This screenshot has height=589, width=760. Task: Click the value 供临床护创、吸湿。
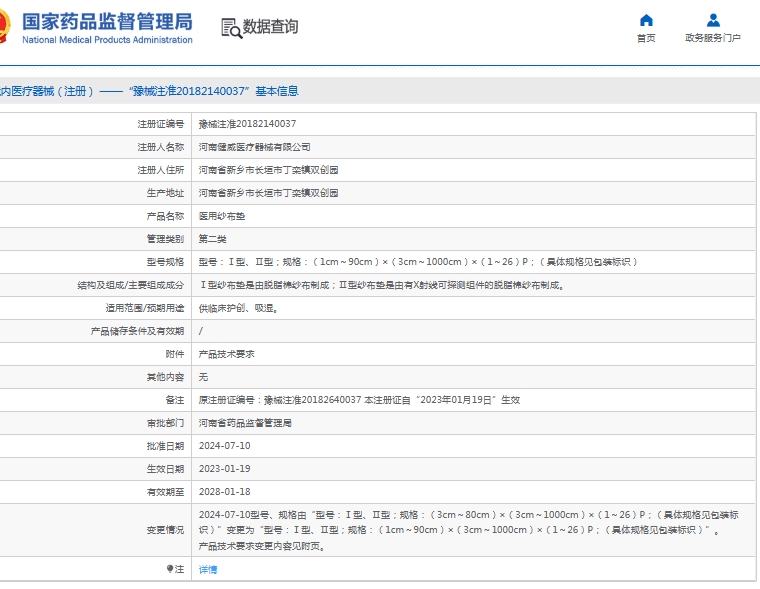(238, 308)
